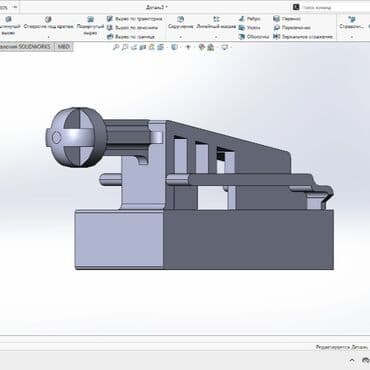
Task: Choose the Swept Cut (Вырез по траектории) command
Action: click(x=135, y=19)
